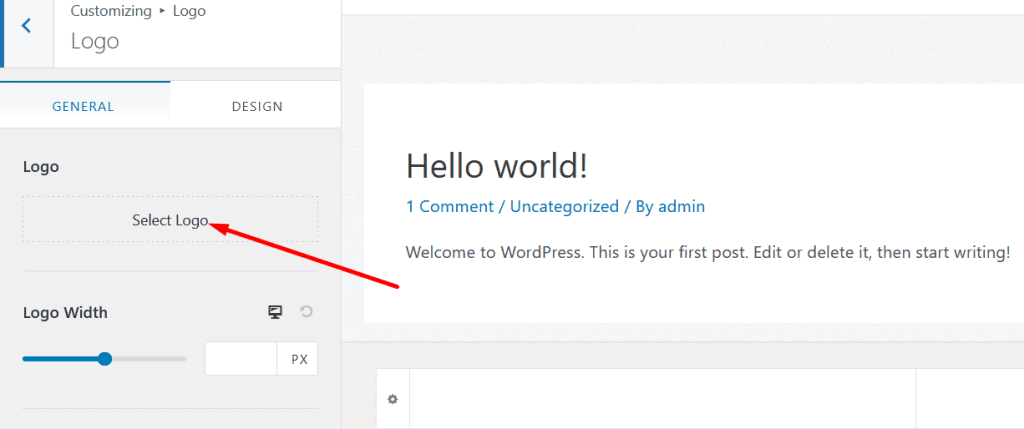Click the PX unit button
1024x429 pixels.
pyautogui.click(x=299, y=359)
